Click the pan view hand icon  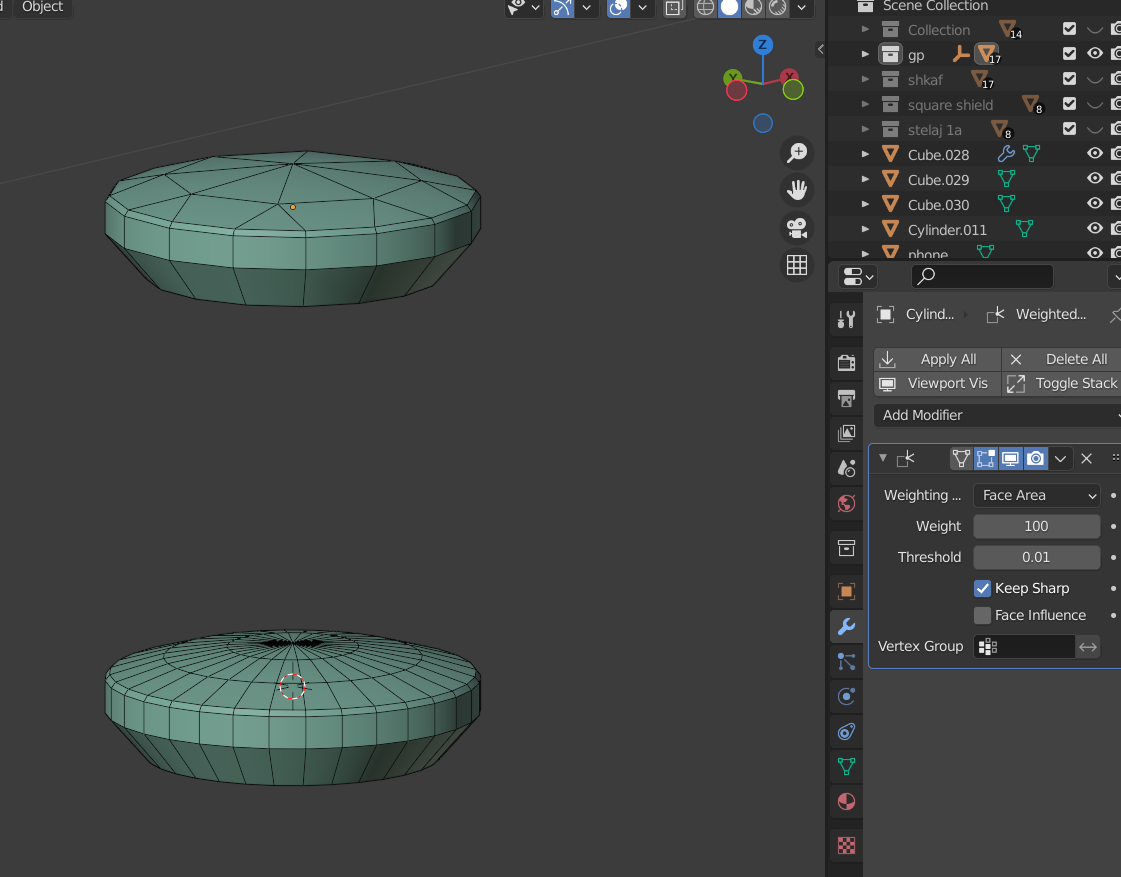(x=797, y=190)
